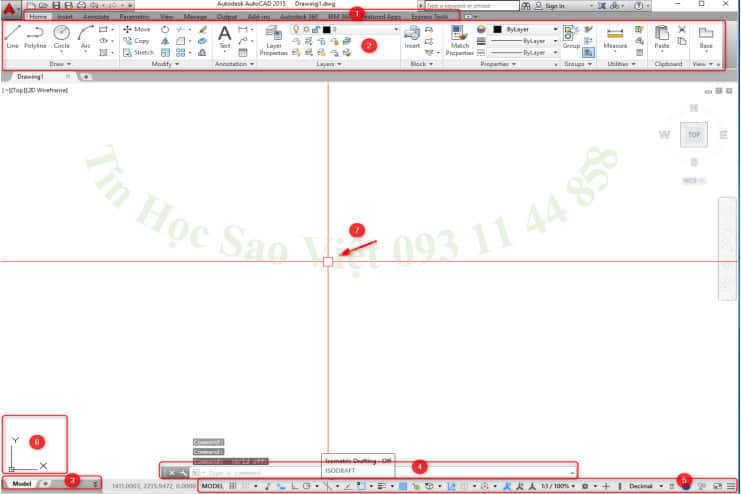This screenshot has height=494, width=741.
Task: Expand the Properties panel dropdown
Action: [498, 64]
